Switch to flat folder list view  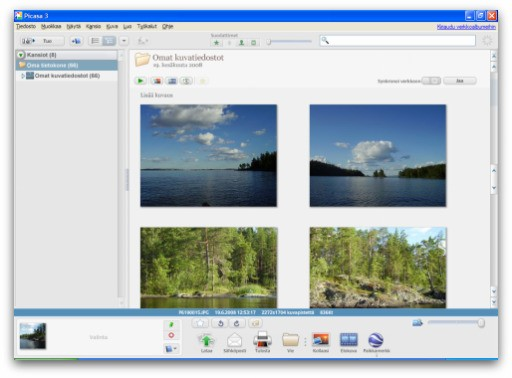coord(95,41)
